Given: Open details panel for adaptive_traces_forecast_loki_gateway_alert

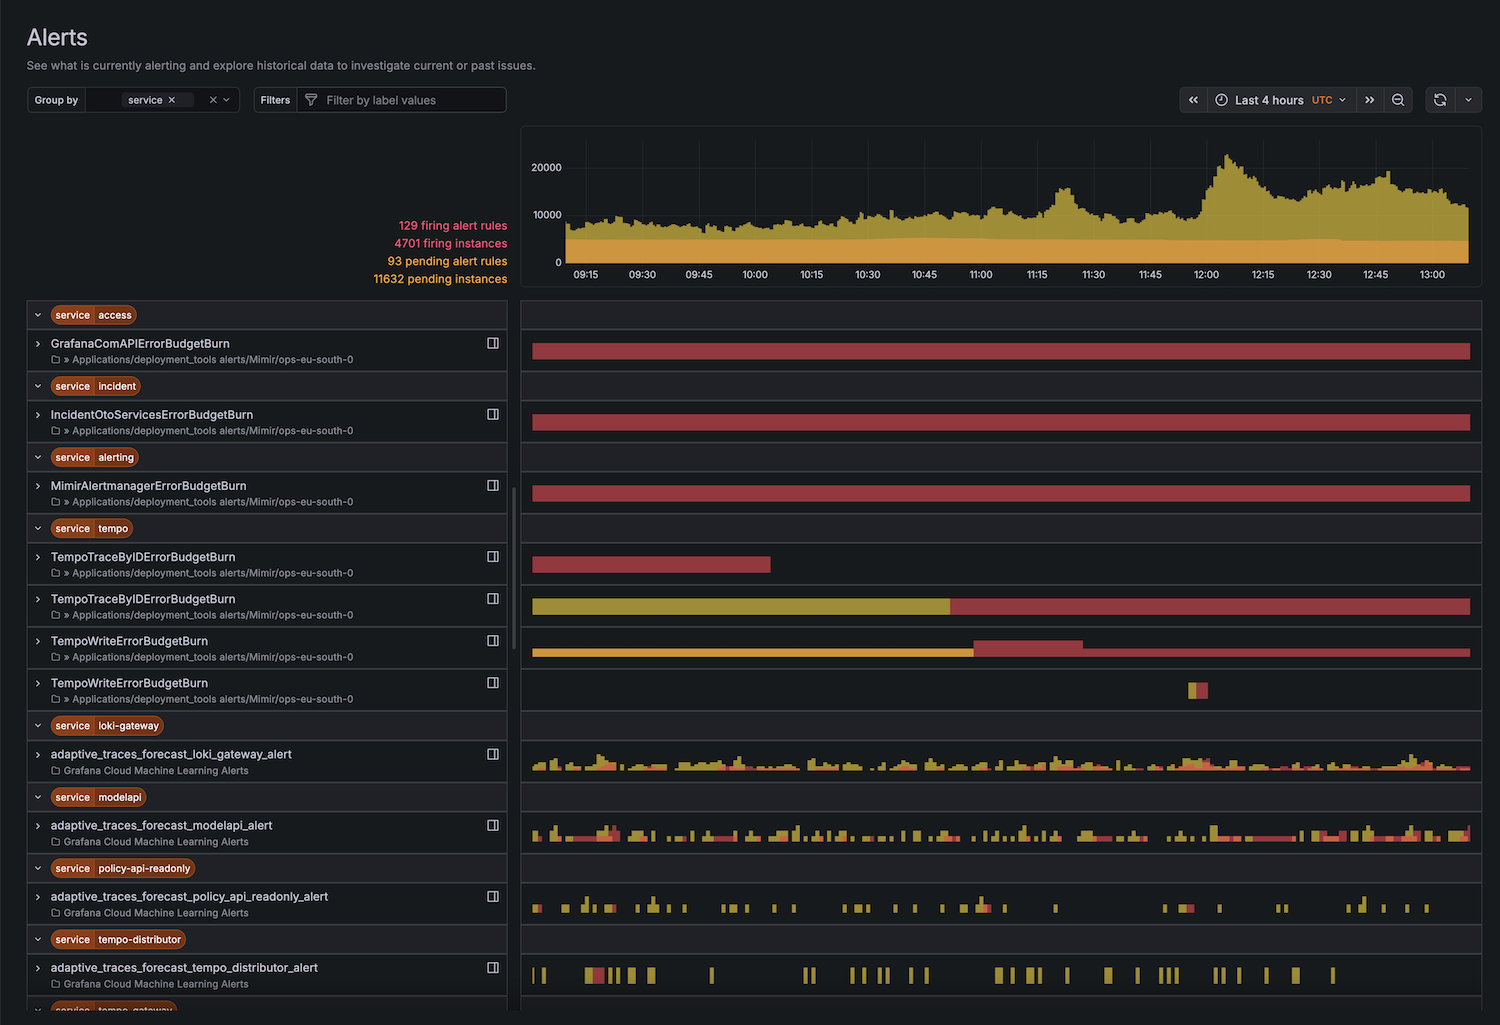Looking at the screenshot, I should [492, 754].
